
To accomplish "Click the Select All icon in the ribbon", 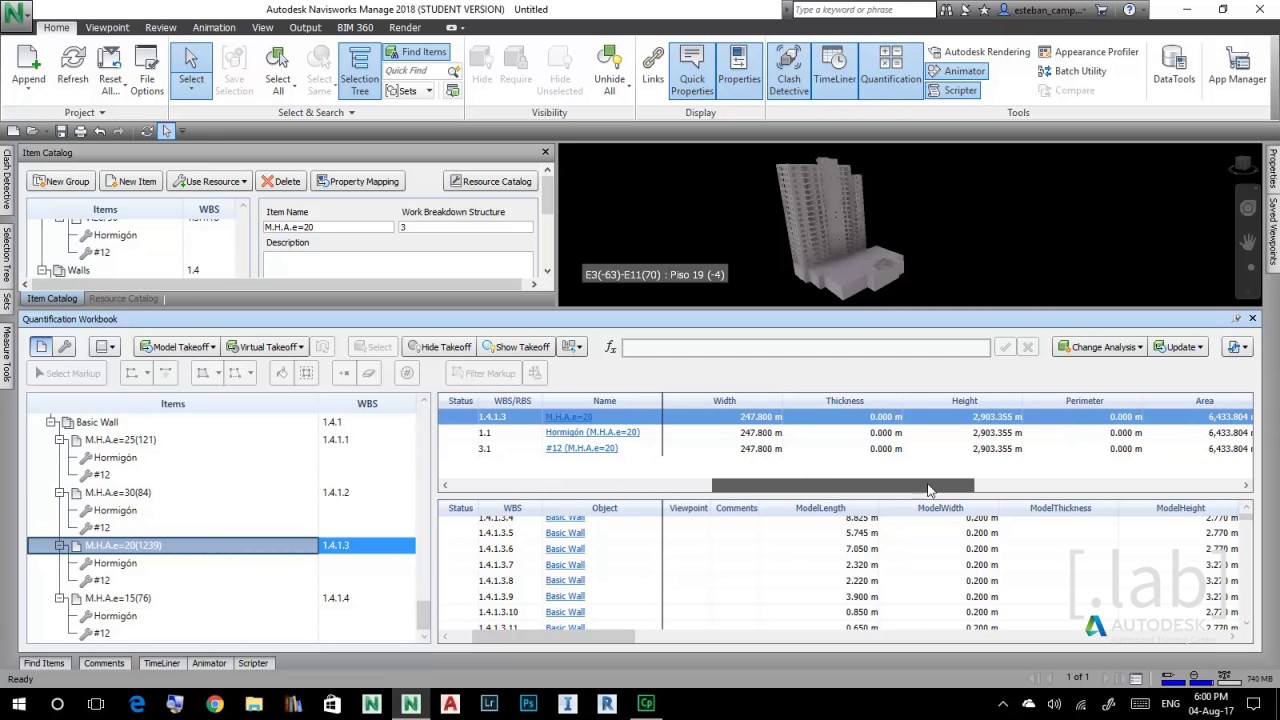I will click(278, 70).
